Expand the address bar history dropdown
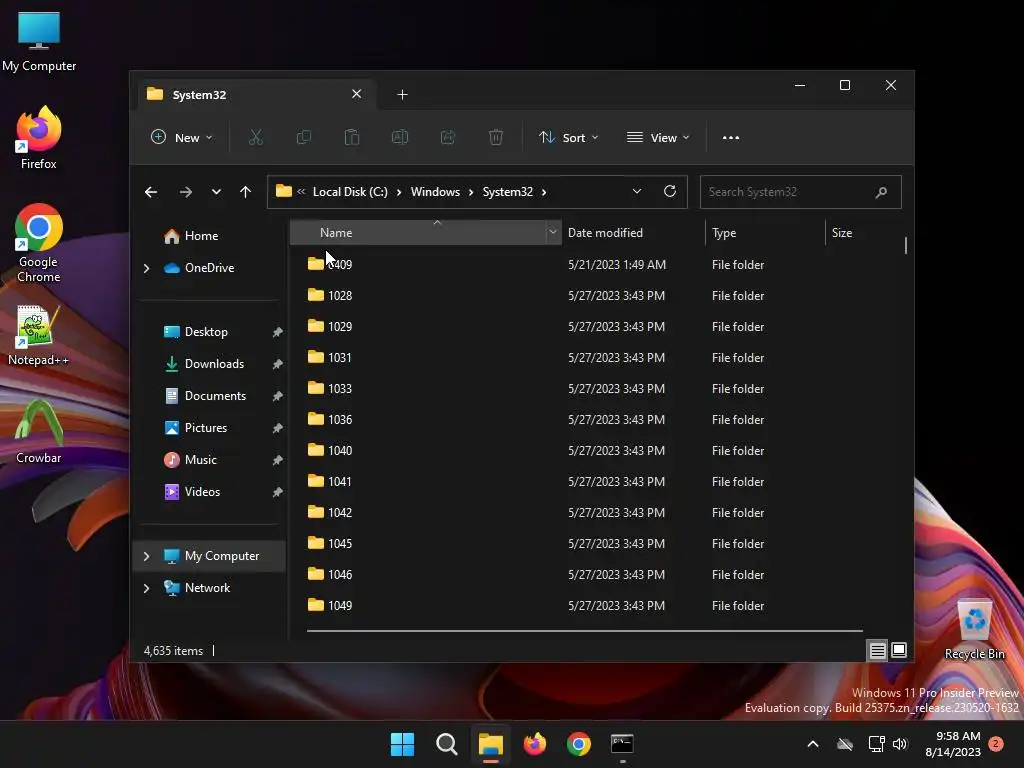 [637, 191]
